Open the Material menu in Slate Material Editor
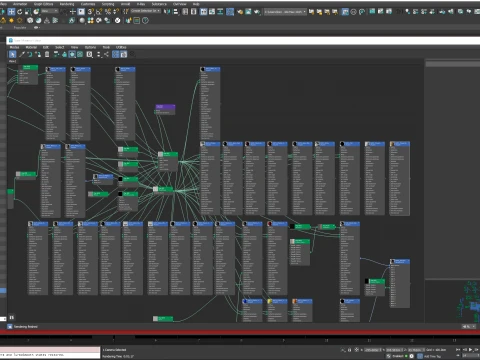The image size is (480, 360). coord(31,47)
